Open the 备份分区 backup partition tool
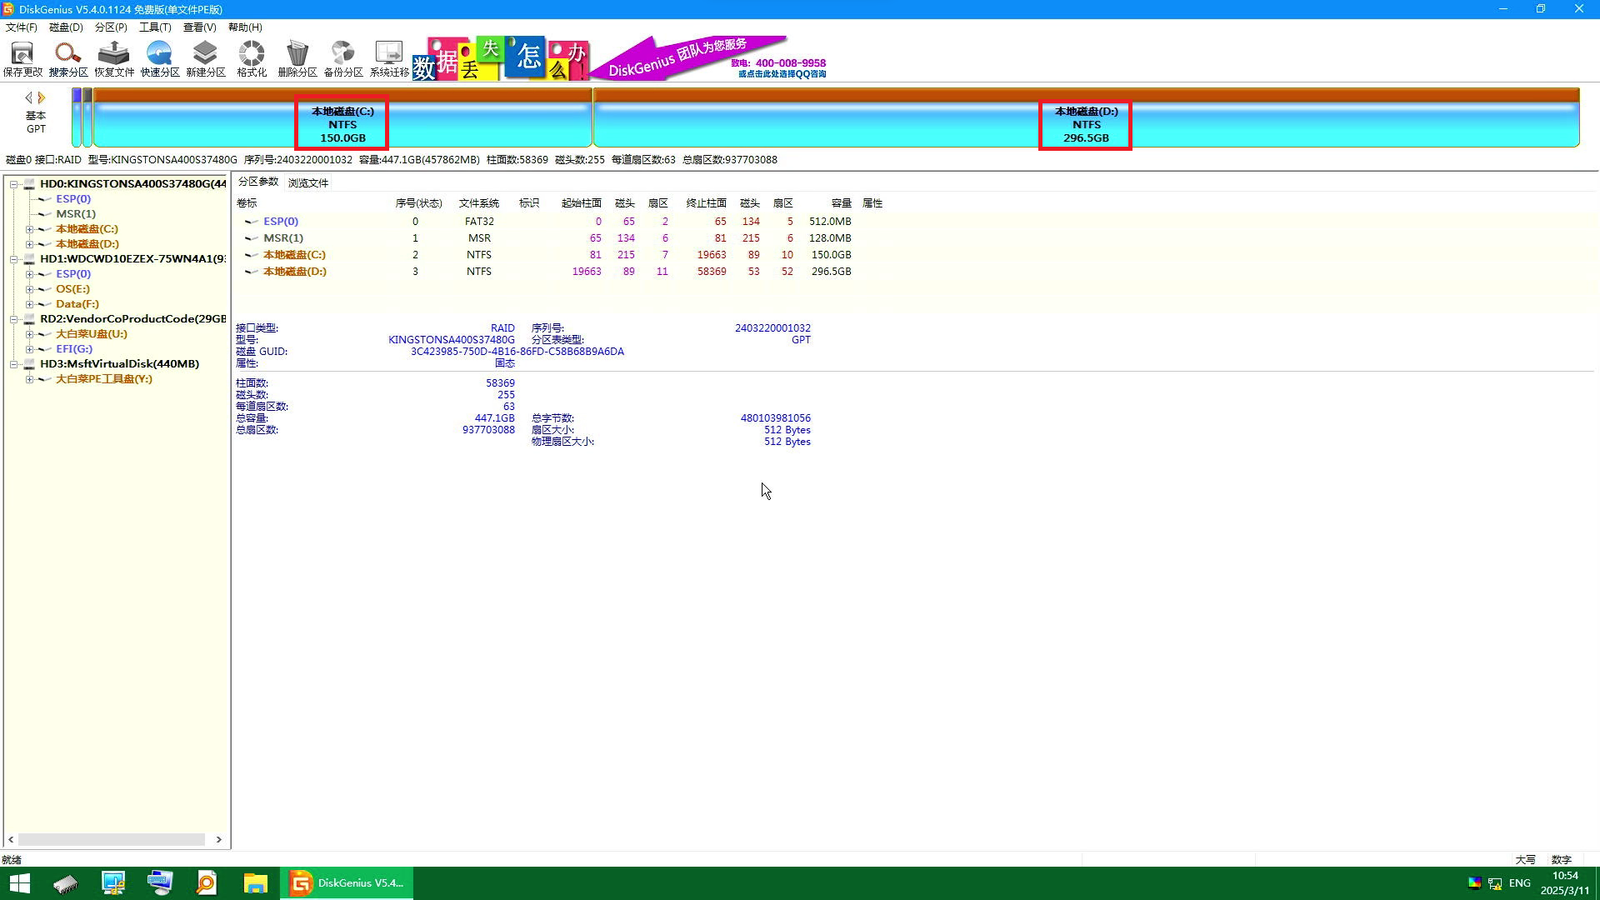 [343, 58]
